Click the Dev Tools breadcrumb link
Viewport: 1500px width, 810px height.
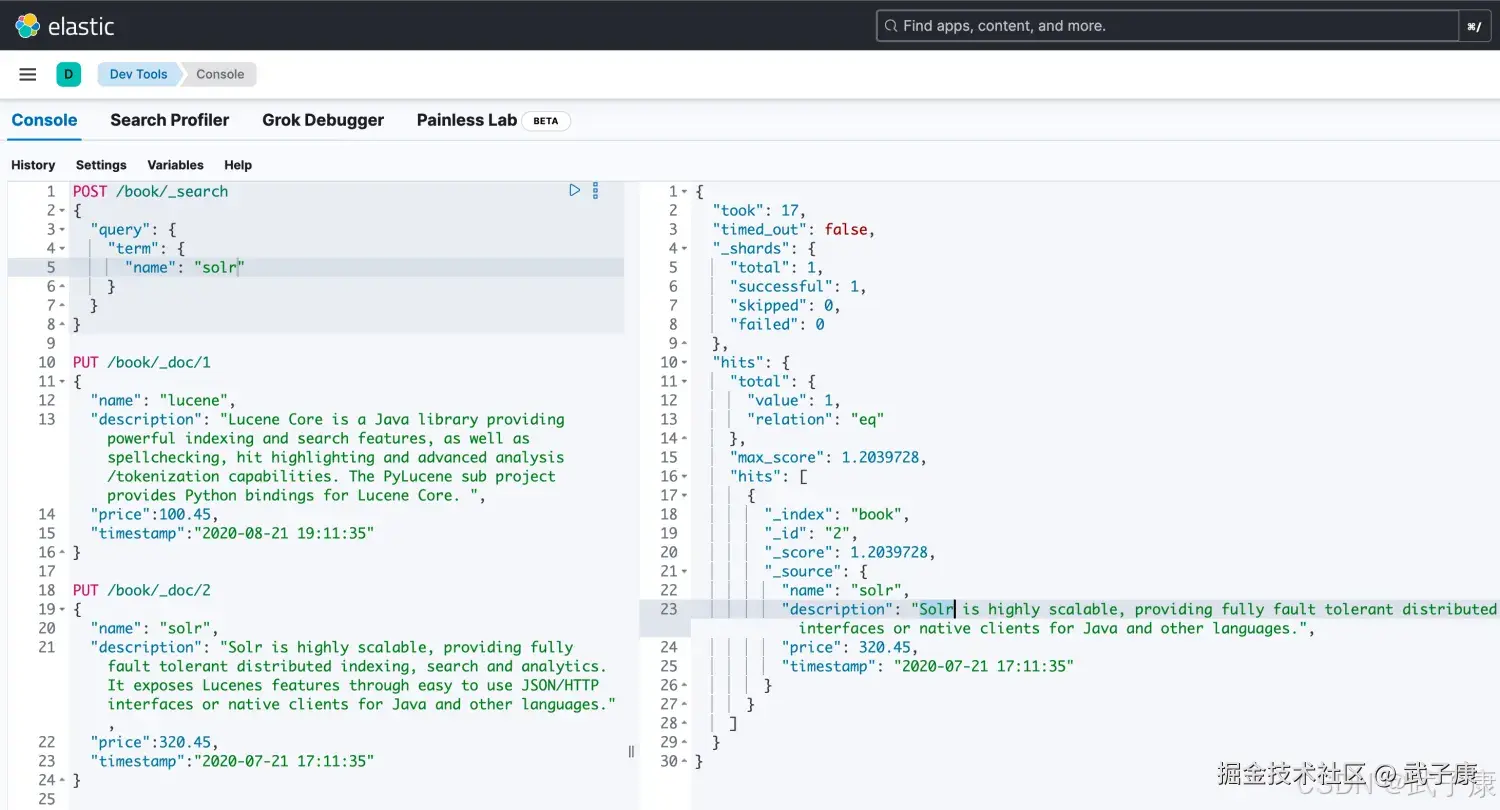click(138, 74)
